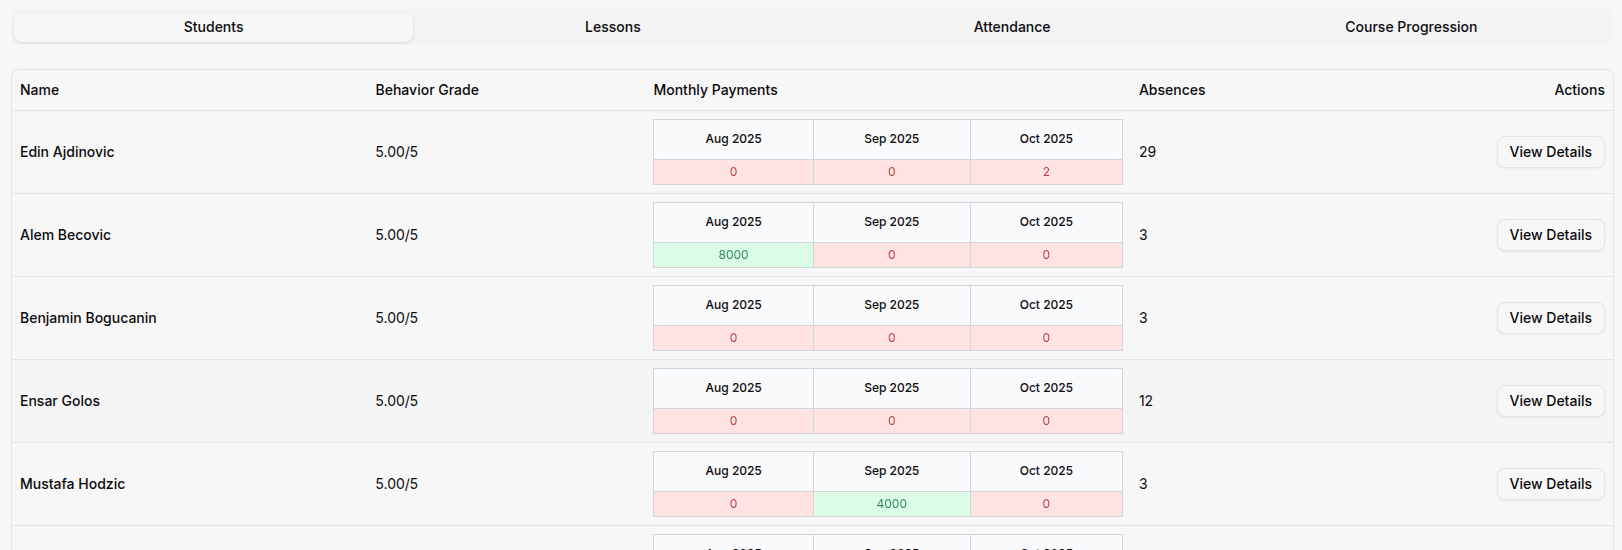Click View Details for Benjamin Bogucanin

1550,318
